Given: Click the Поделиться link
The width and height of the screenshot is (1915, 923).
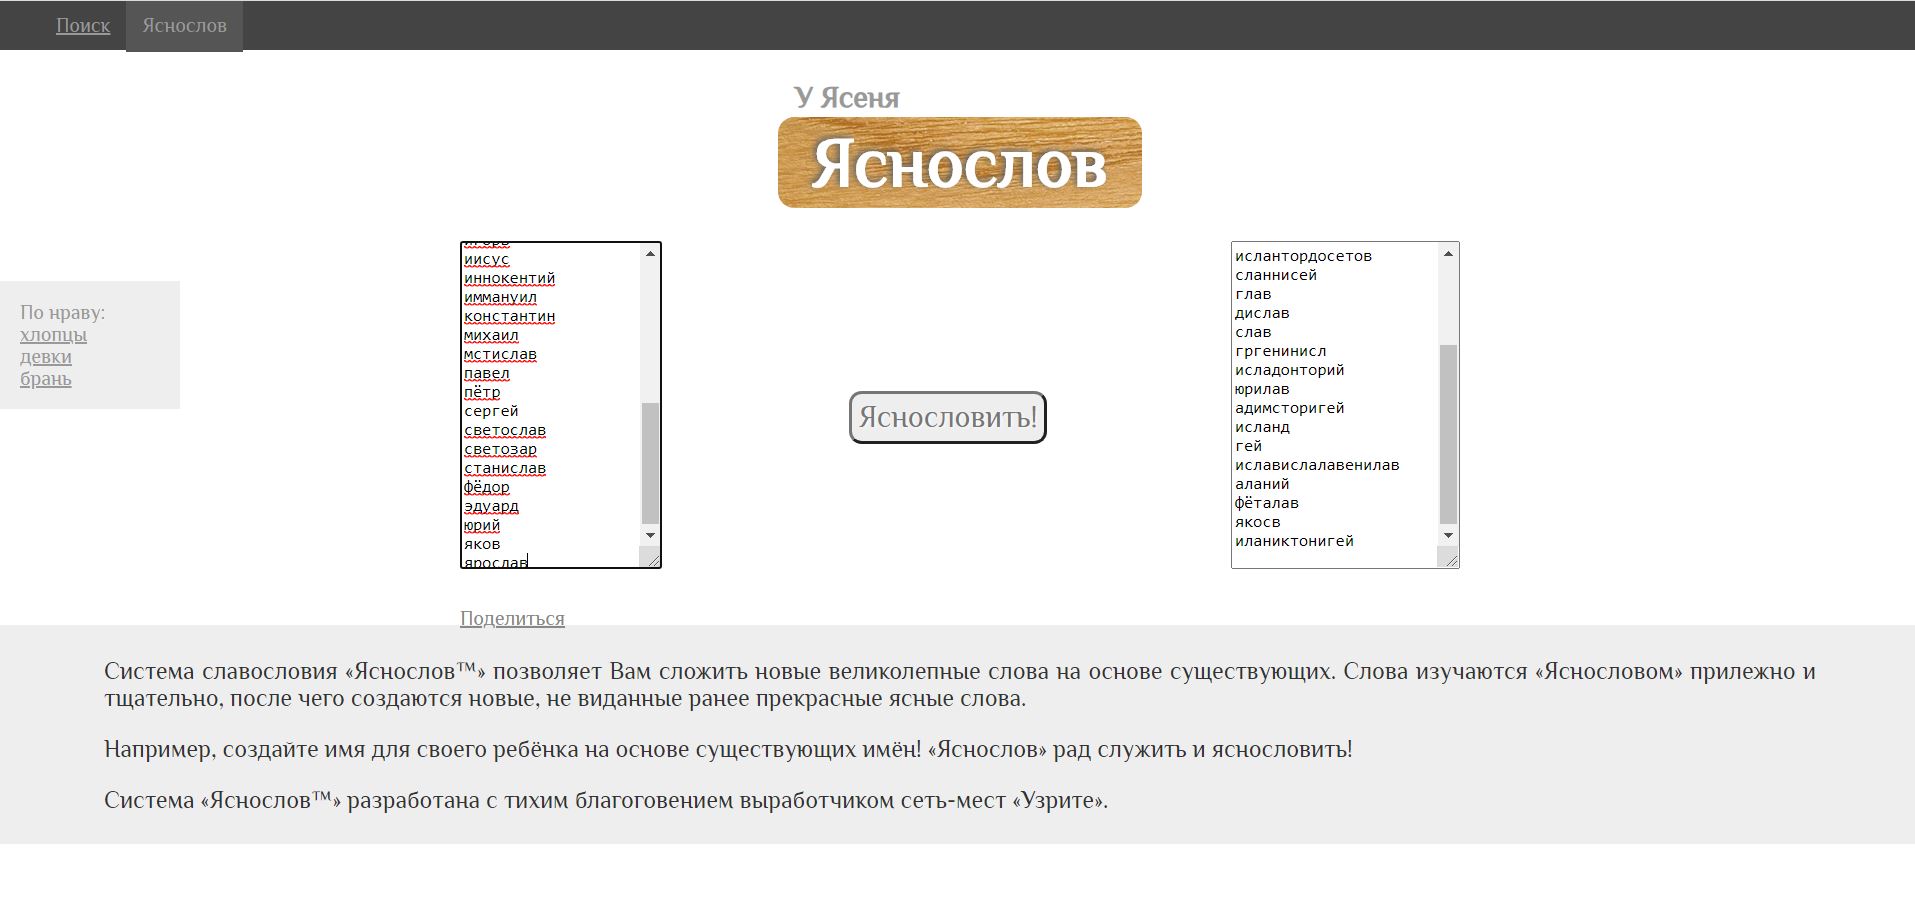Looking at the screenshot, I should click(x=512, y=618).
